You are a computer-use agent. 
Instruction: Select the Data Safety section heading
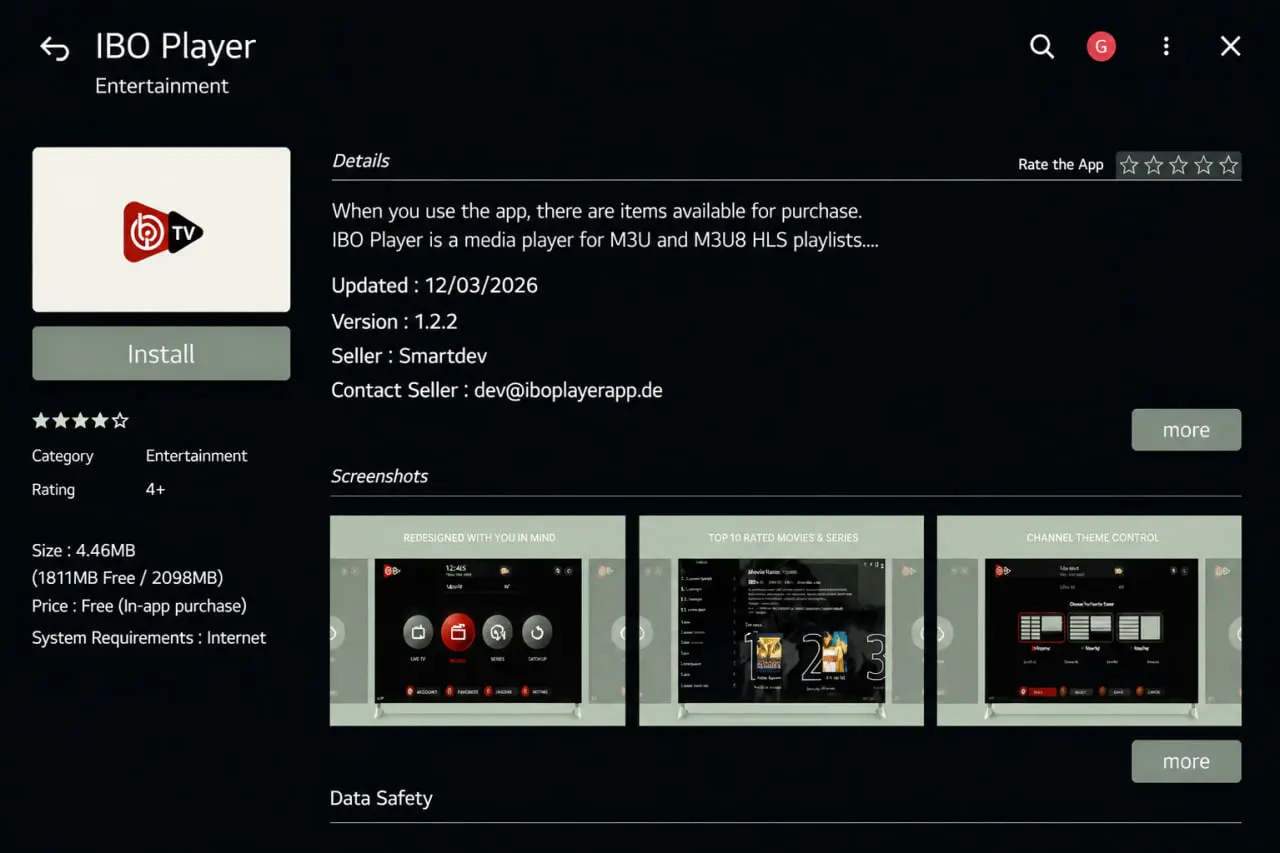(381, 798)
